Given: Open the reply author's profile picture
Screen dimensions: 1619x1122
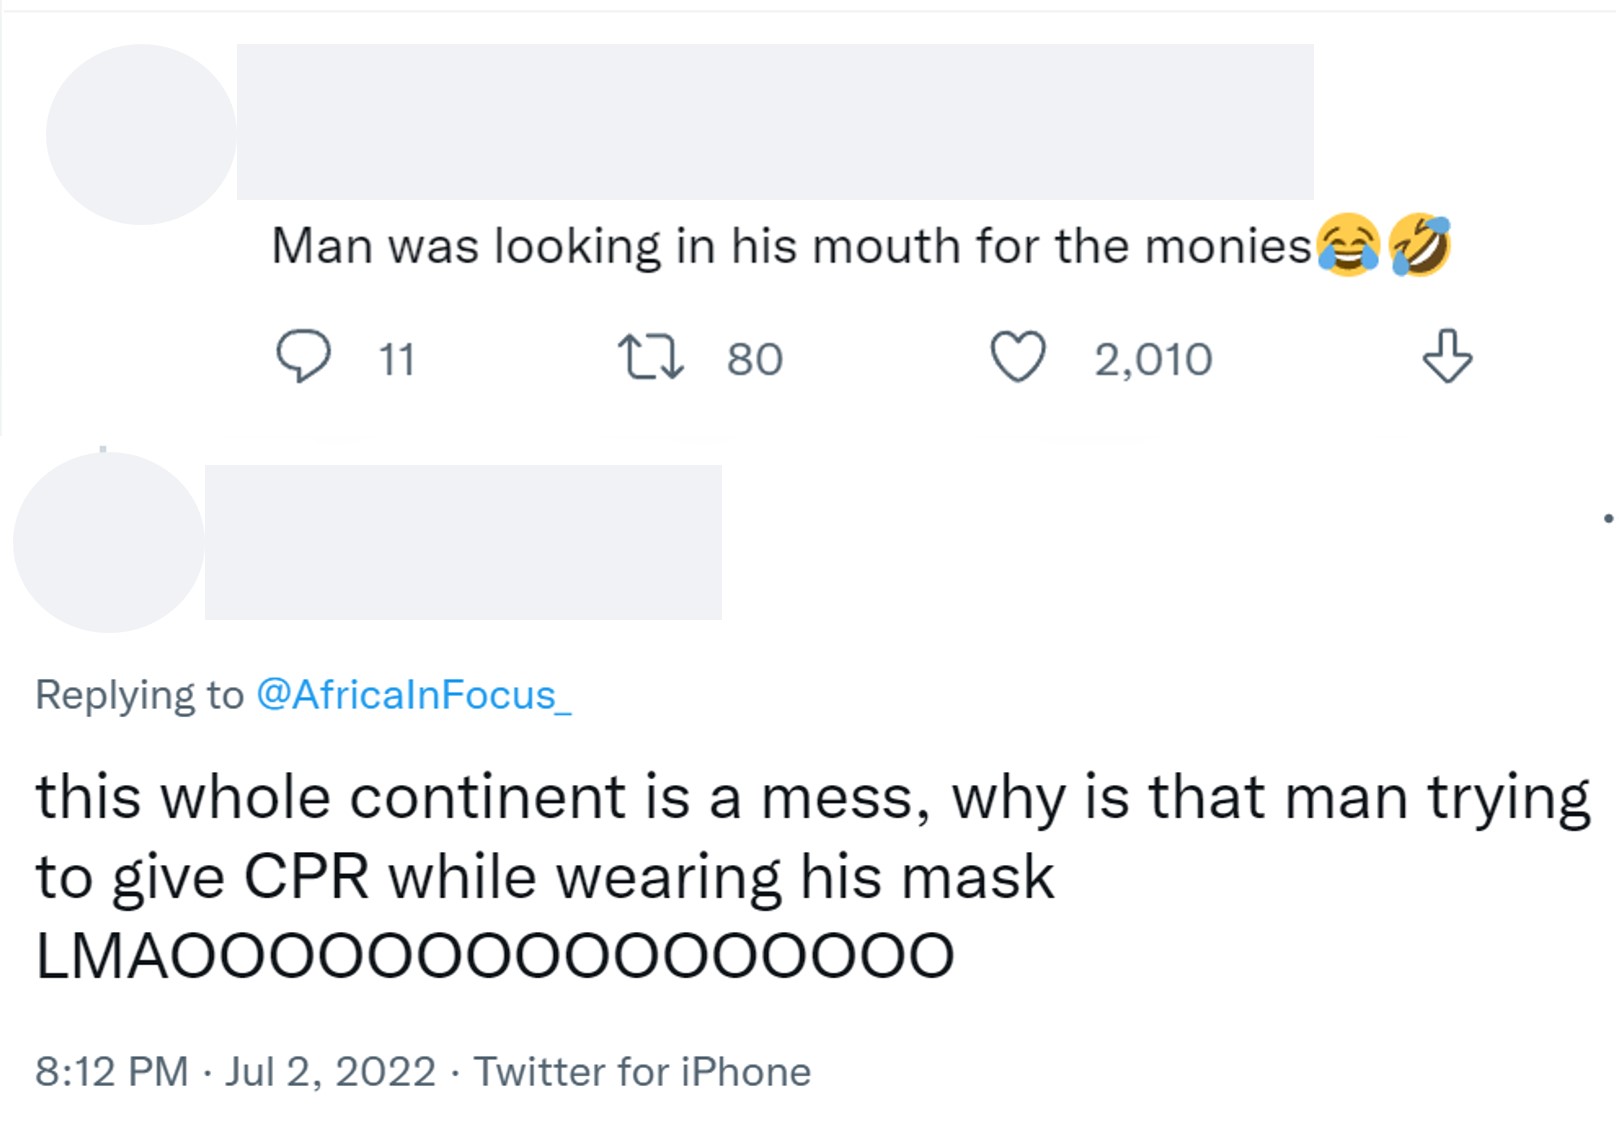Looking at the screenshot, I should coord(108,542).
